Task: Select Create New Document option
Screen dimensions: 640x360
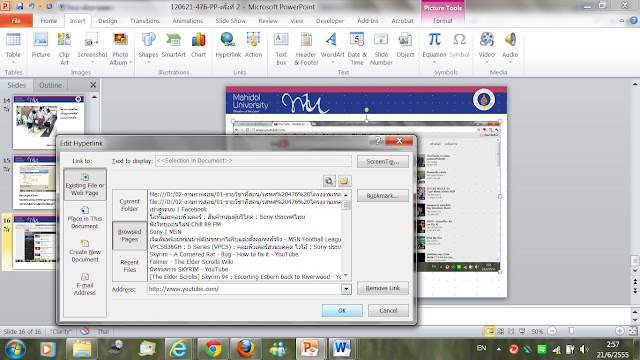Action: click(85, 251)
